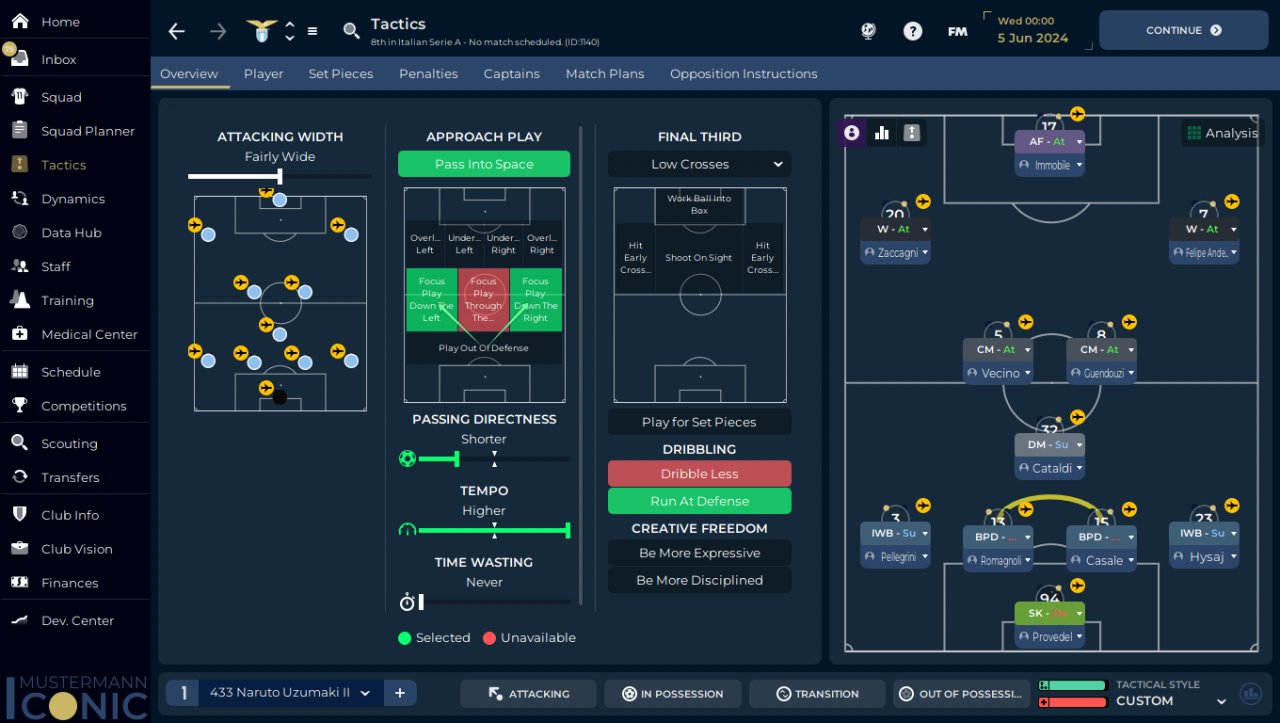Image resolution: width=1280 pixels, height=723 pixels.
Task: Click the back arrow in the header
Action: coord(177,31)
